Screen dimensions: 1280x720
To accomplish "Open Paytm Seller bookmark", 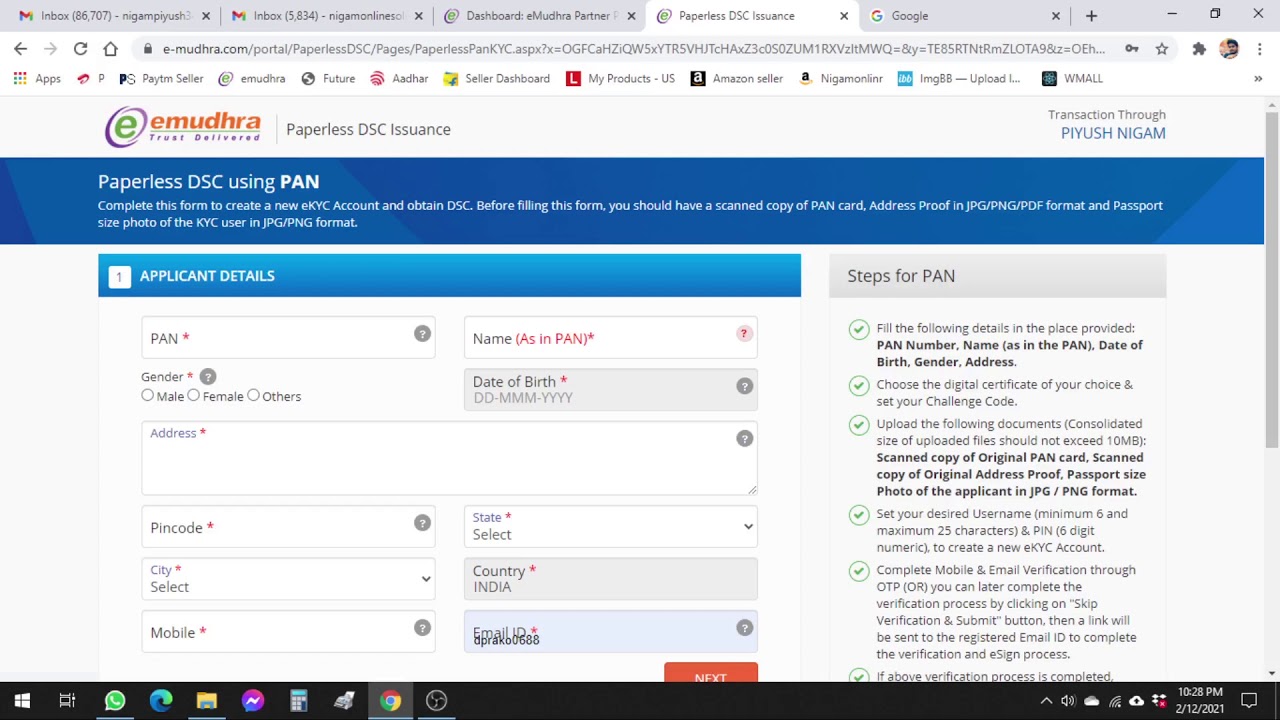I will click(161, 78).
